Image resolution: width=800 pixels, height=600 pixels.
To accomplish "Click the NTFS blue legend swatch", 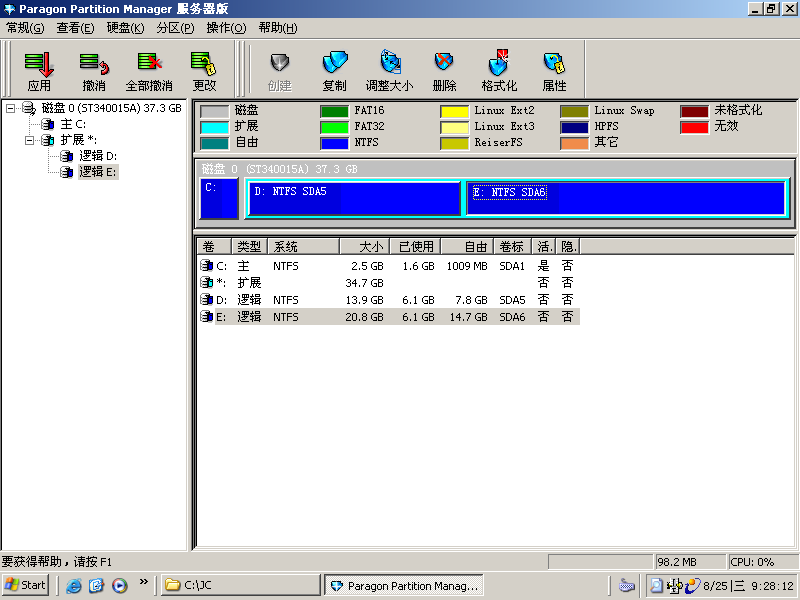I will [334, 143].
